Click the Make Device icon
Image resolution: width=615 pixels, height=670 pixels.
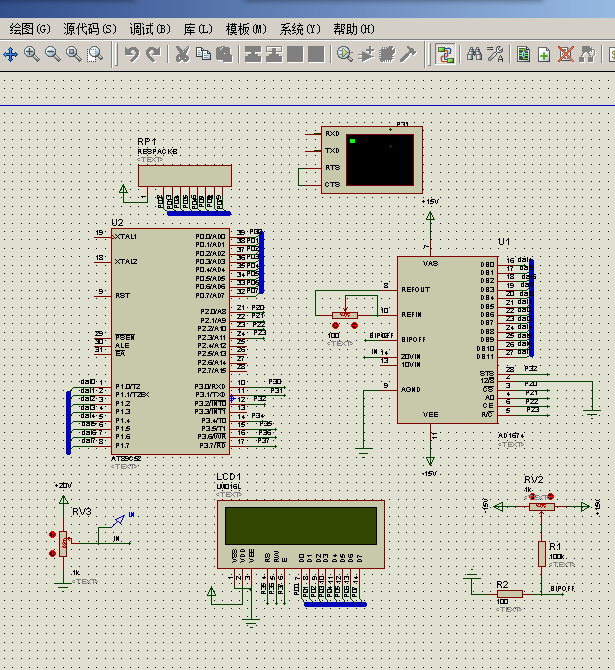pyautogui.click(x=366, y=55)
